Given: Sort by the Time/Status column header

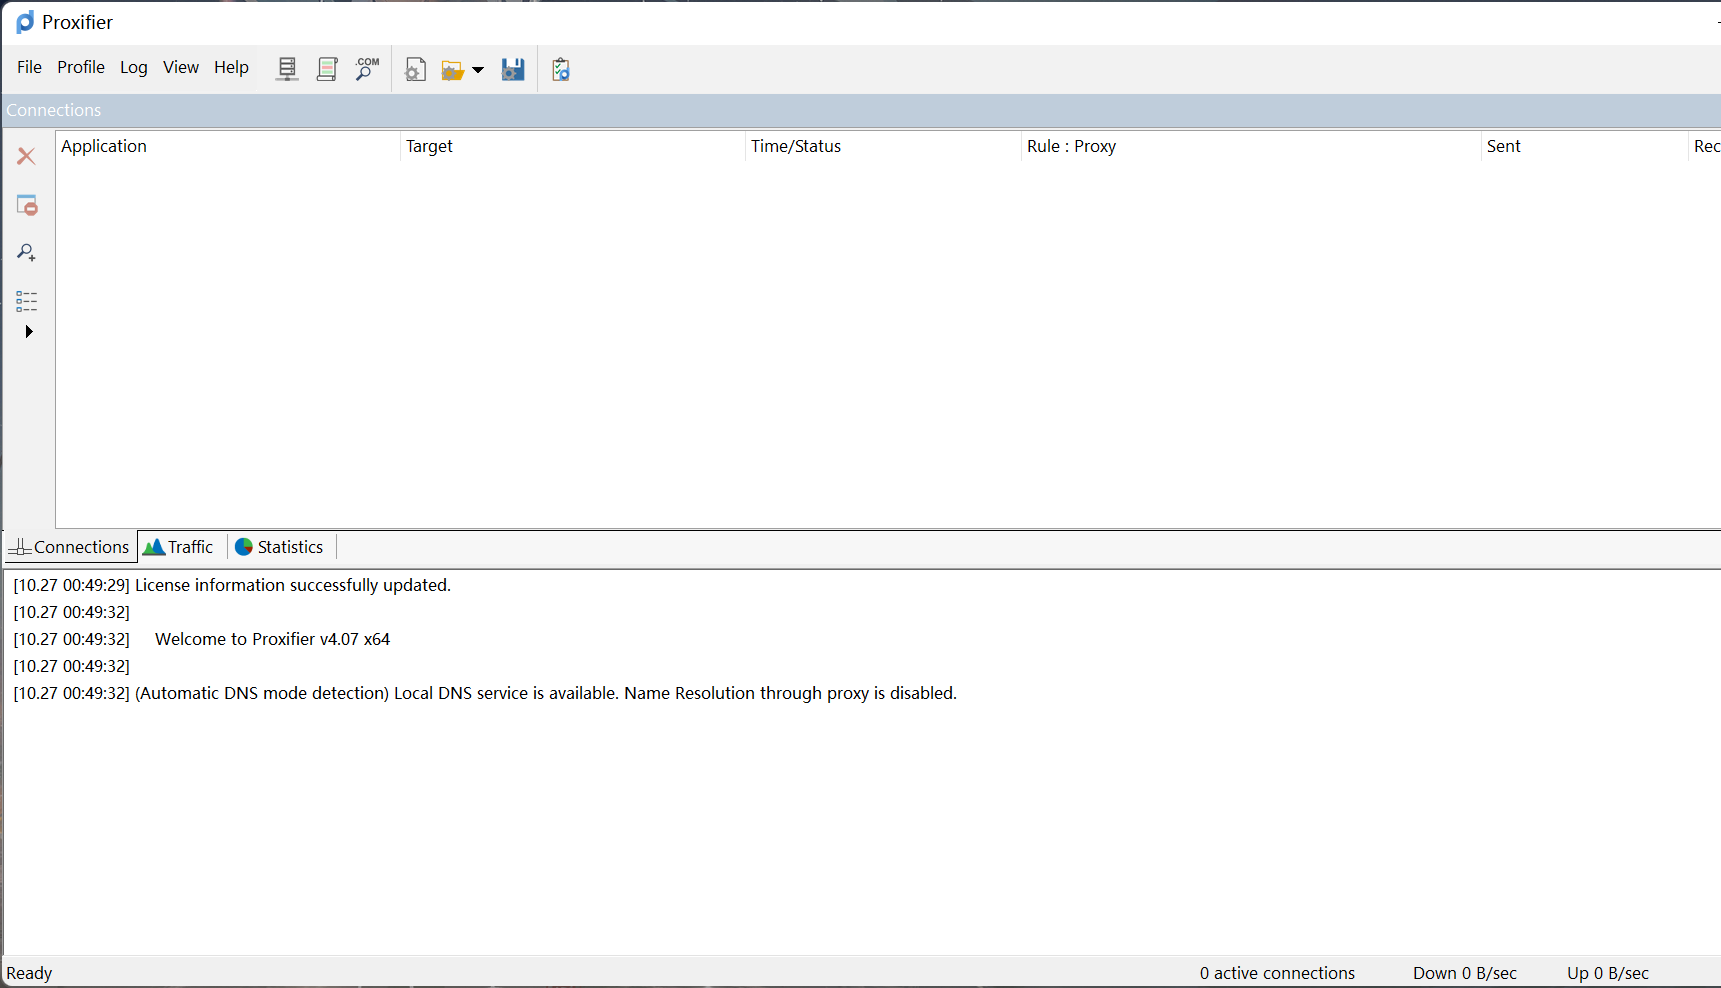Looking at the screenshot, I should (883, 146).
